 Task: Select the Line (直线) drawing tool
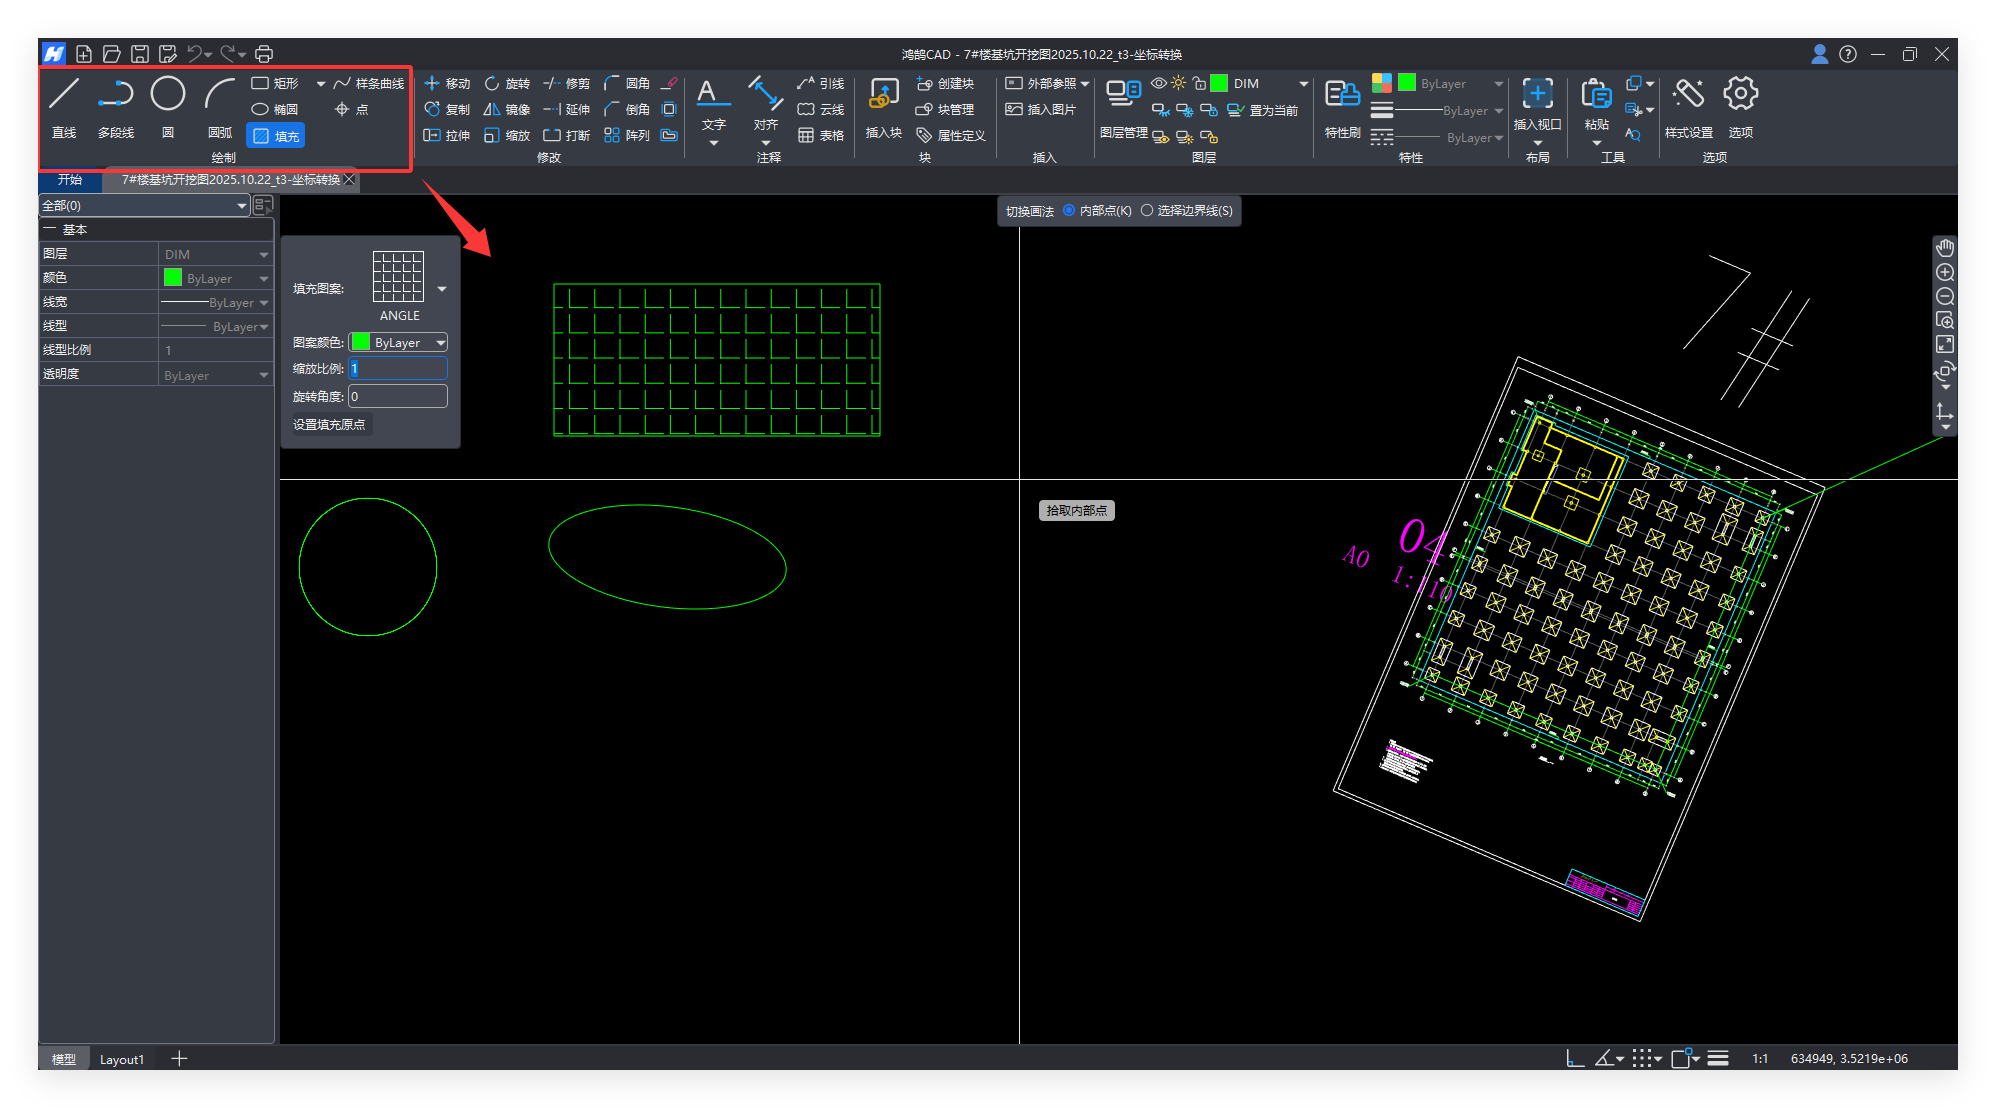click(64, 95)
